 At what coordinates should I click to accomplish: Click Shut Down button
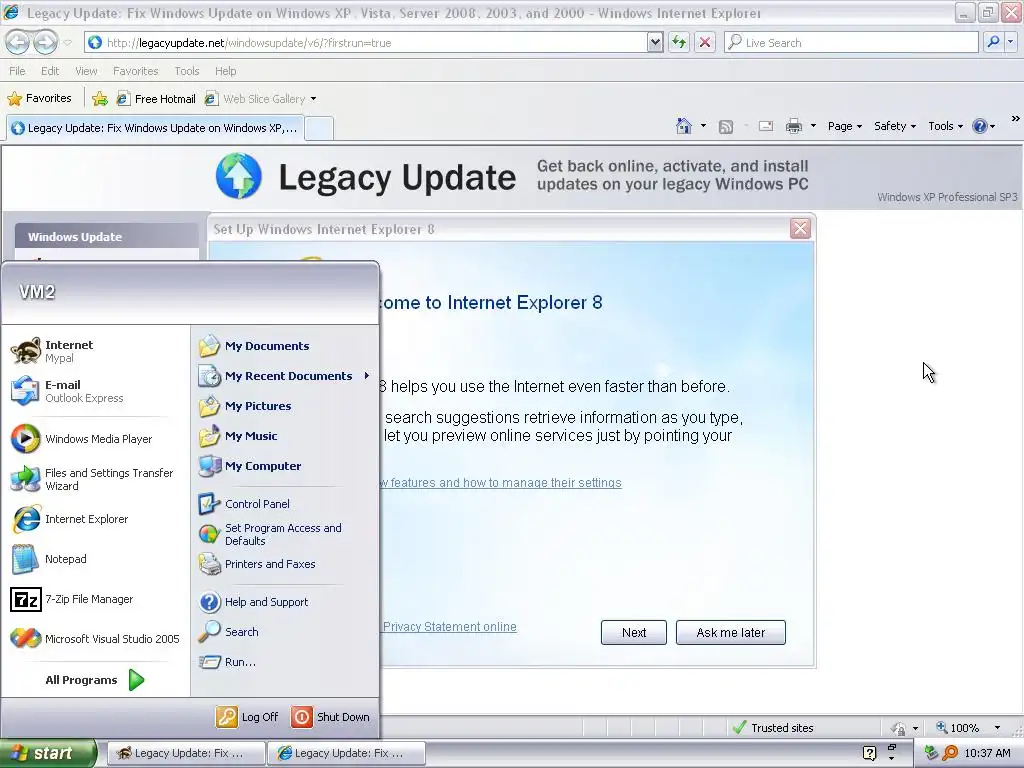[x=330, y=717]
